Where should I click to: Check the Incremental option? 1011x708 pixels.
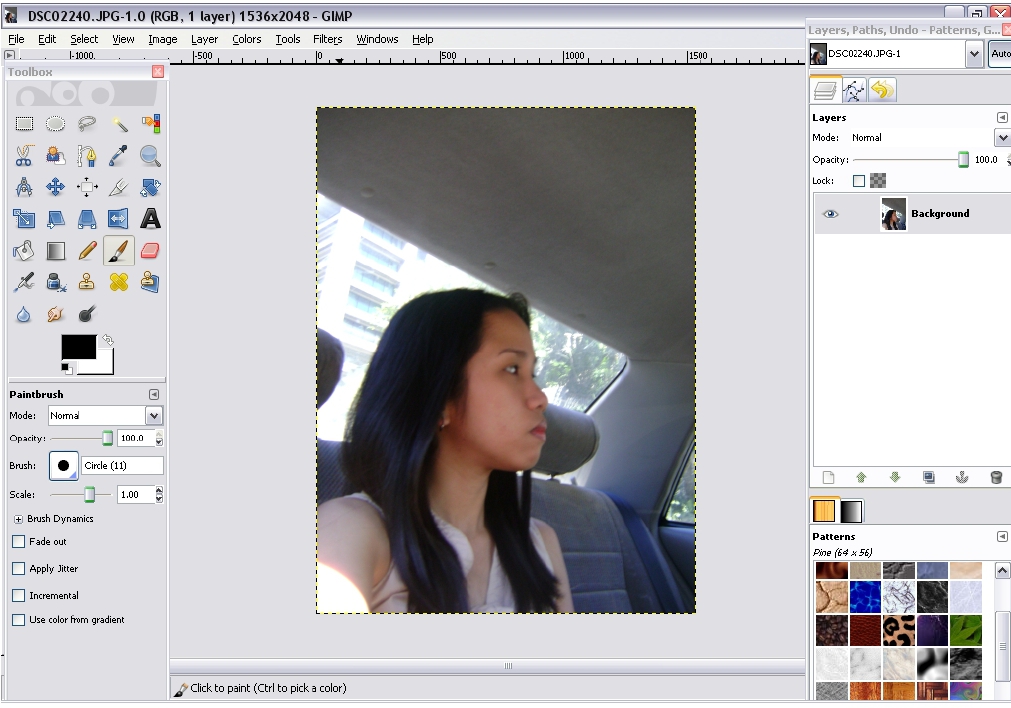point(19,596)
